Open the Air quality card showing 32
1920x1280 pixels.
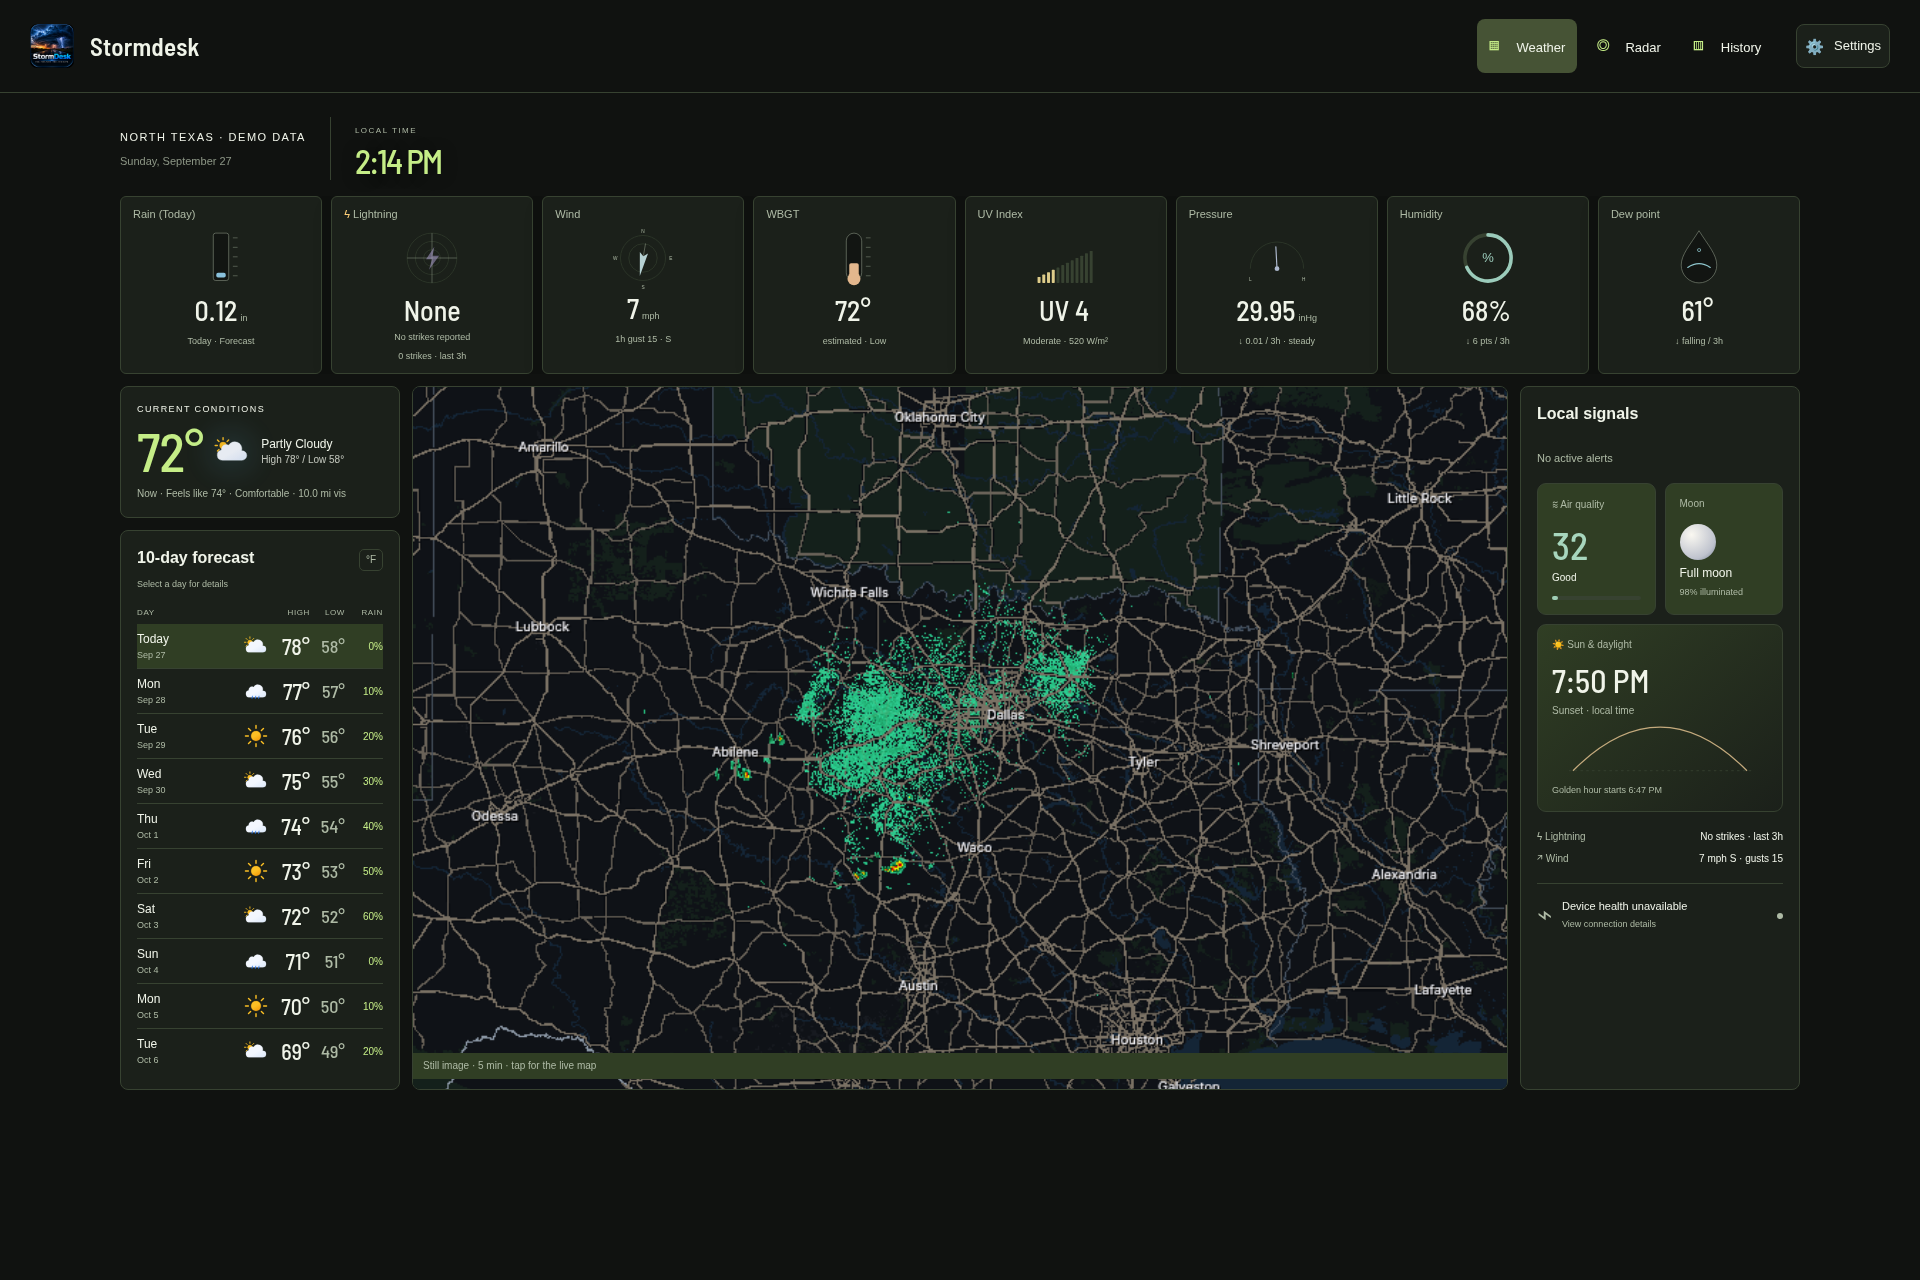click(x=1596, y=549)
